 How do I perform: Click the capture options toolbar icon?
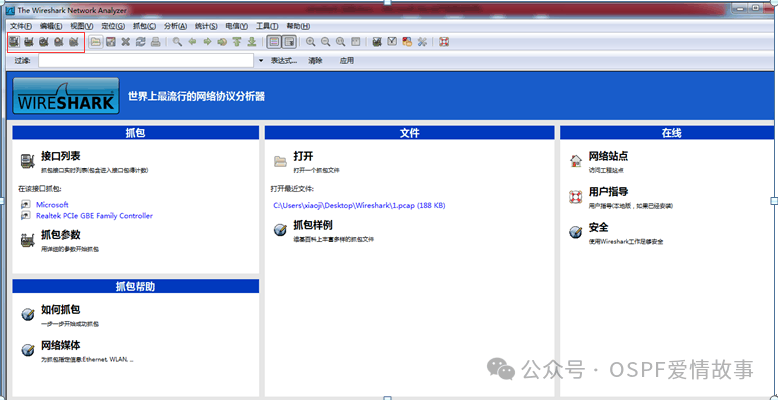pos(29,42)
